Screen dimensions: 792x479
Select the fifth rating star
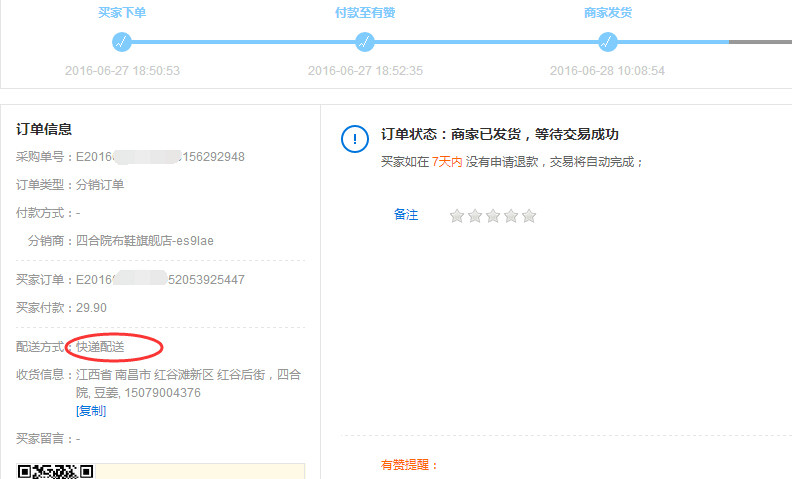coord(529,216)
